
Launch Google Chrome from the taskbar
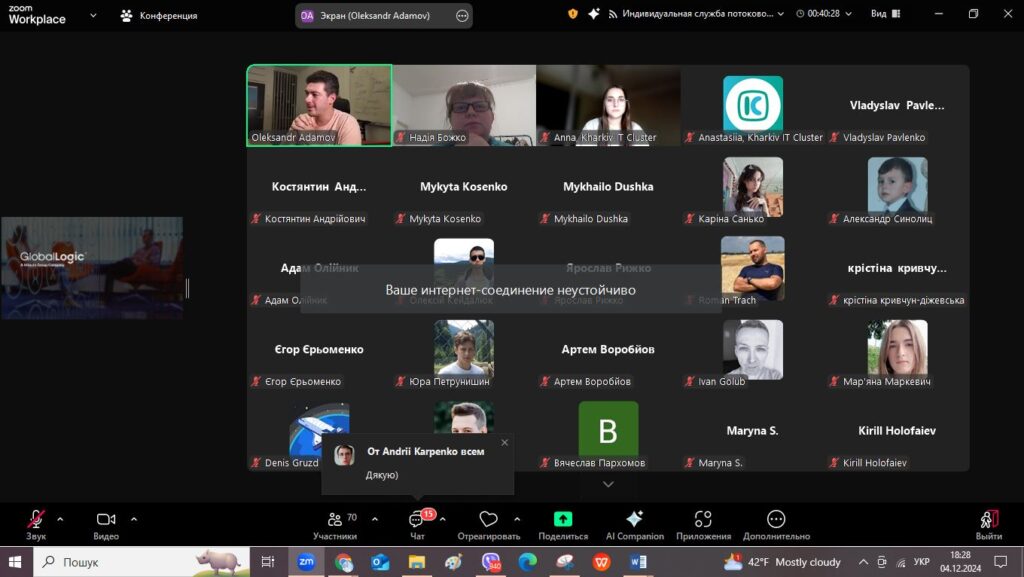click(344, 561)
